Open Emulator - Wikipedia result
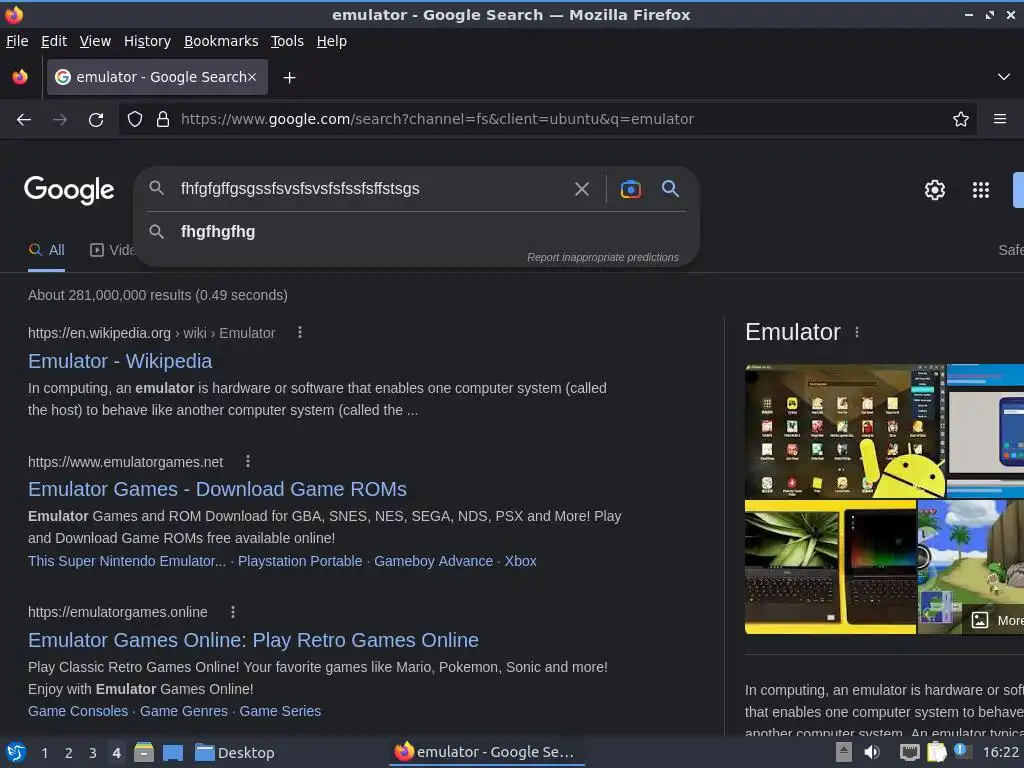This screenshot has width=1024, height=768. click(x=120, y=361)
